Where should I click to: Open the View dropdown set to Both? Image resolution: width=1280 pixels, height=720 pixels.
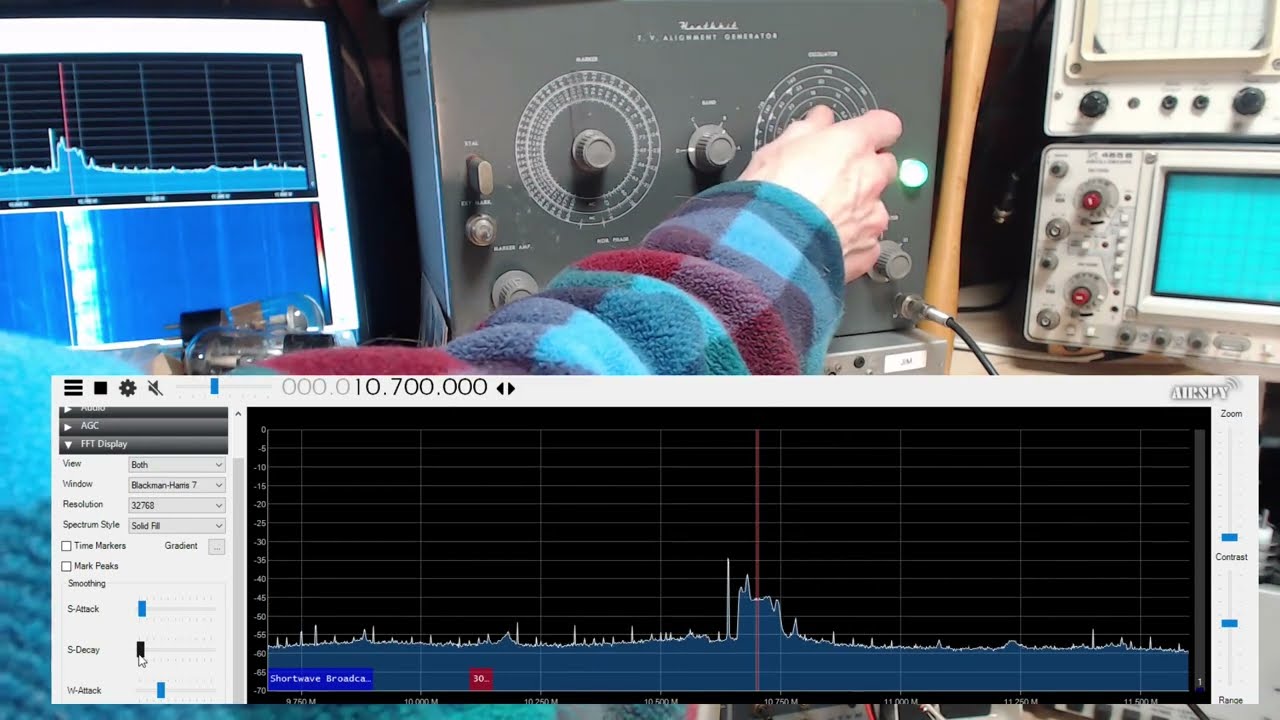pos(176,465)
